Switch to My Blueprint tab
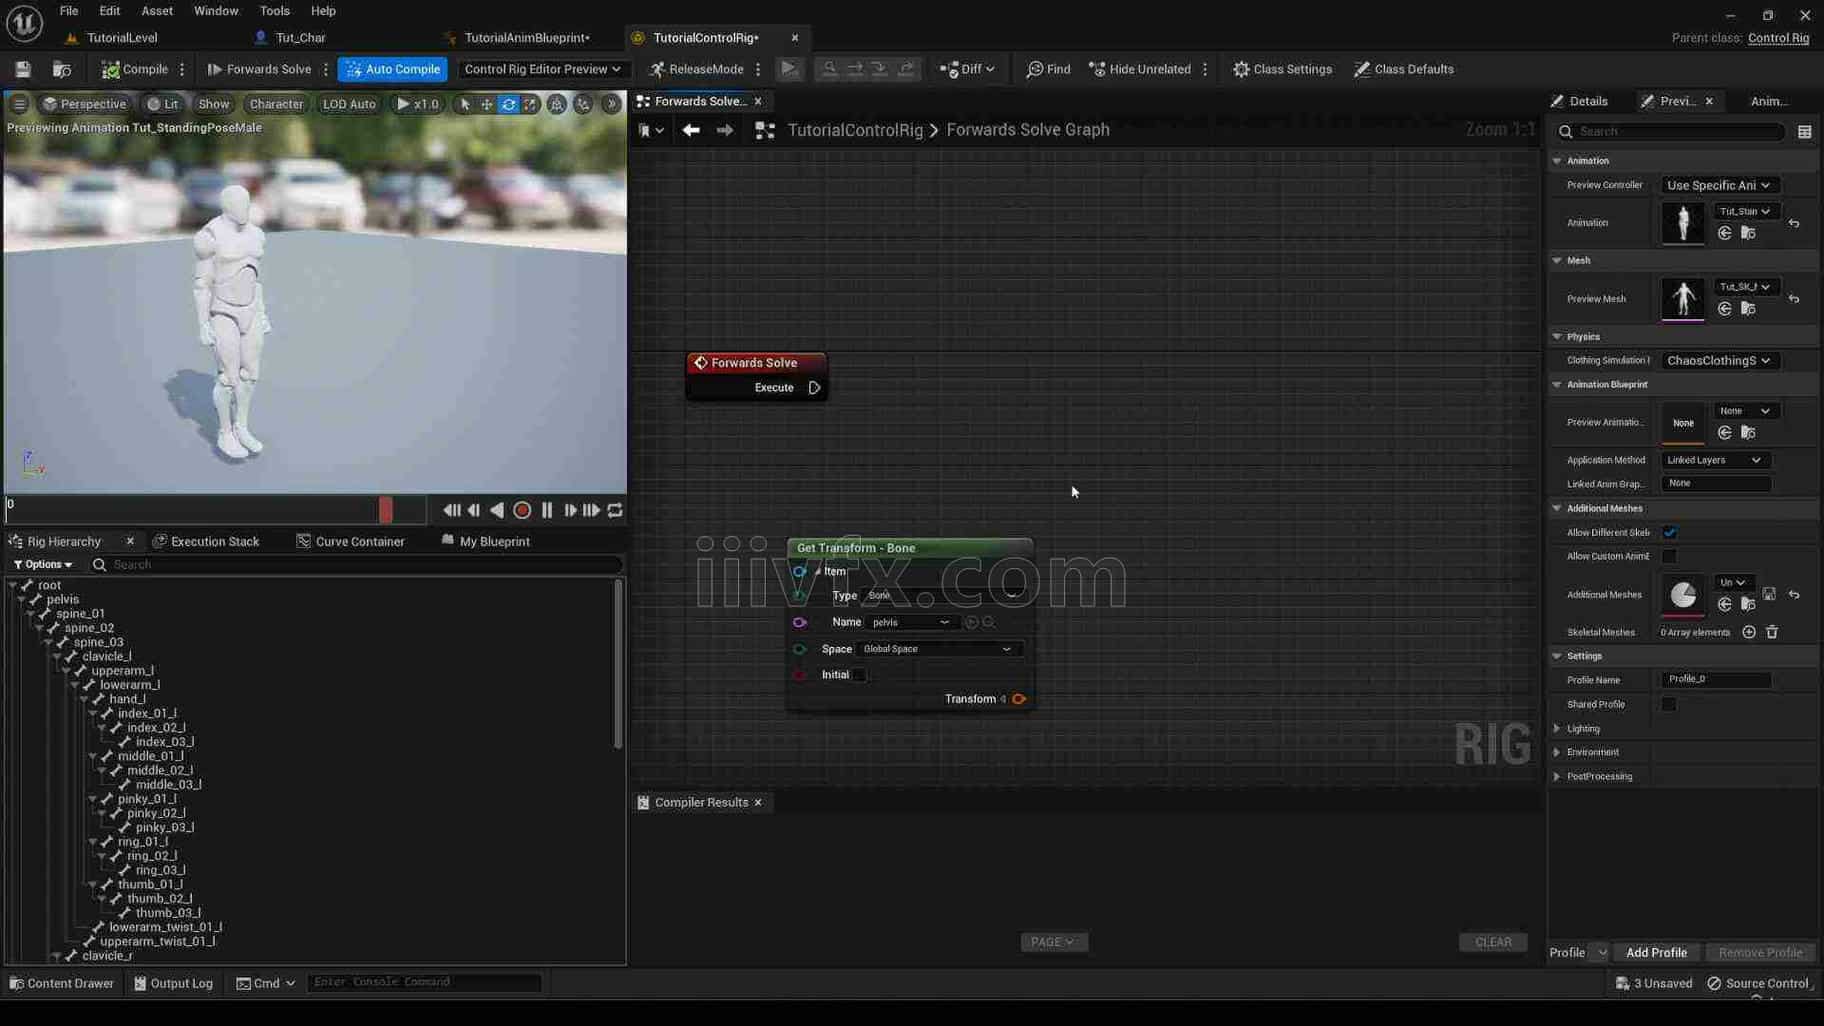The height and width of the screenshot is (1026, 1824). pos(486,541)
